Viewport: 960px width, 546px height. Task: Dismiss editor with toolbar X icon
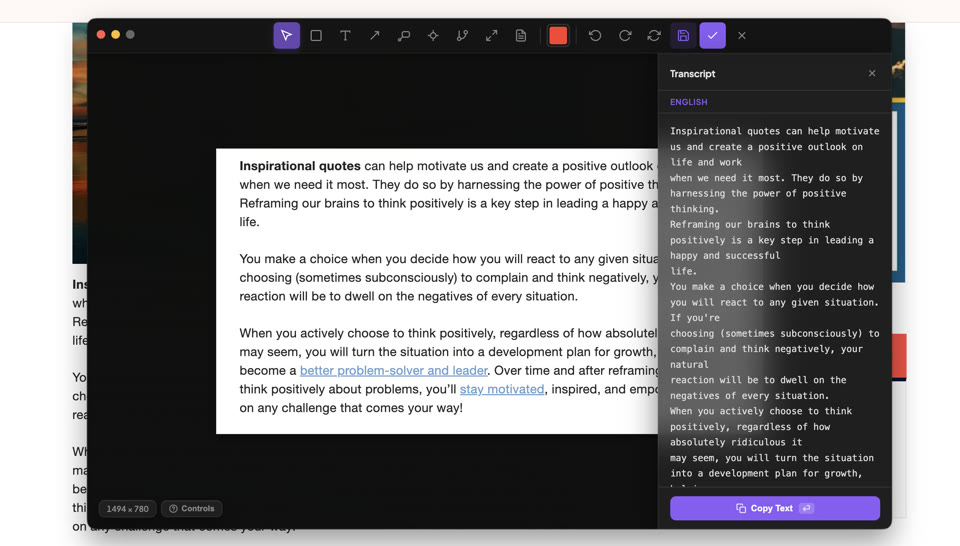pos(742,36)
